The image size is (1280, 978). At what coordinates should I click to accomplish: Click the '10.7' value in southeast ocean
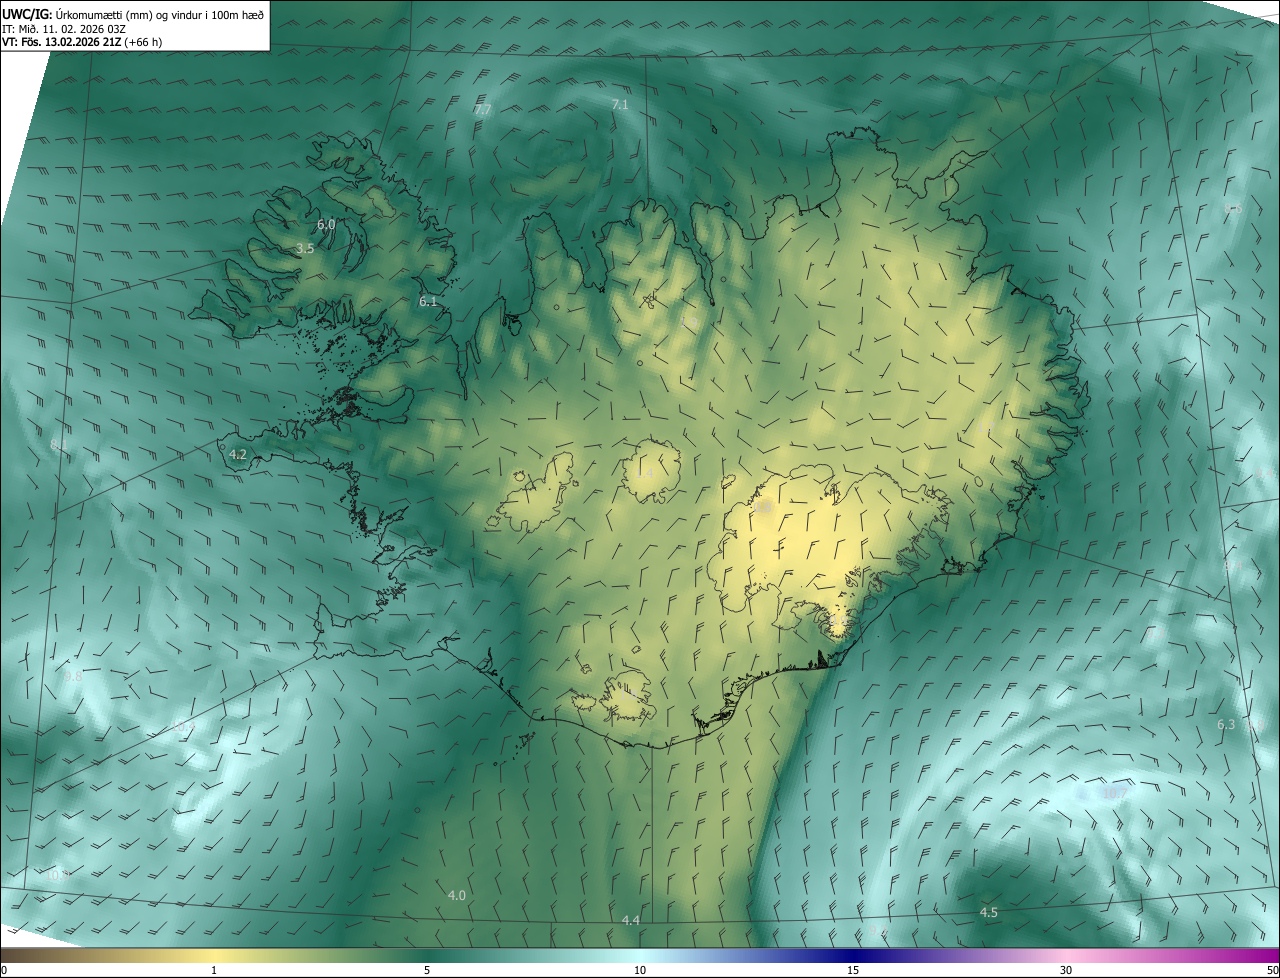[1114, 793]
